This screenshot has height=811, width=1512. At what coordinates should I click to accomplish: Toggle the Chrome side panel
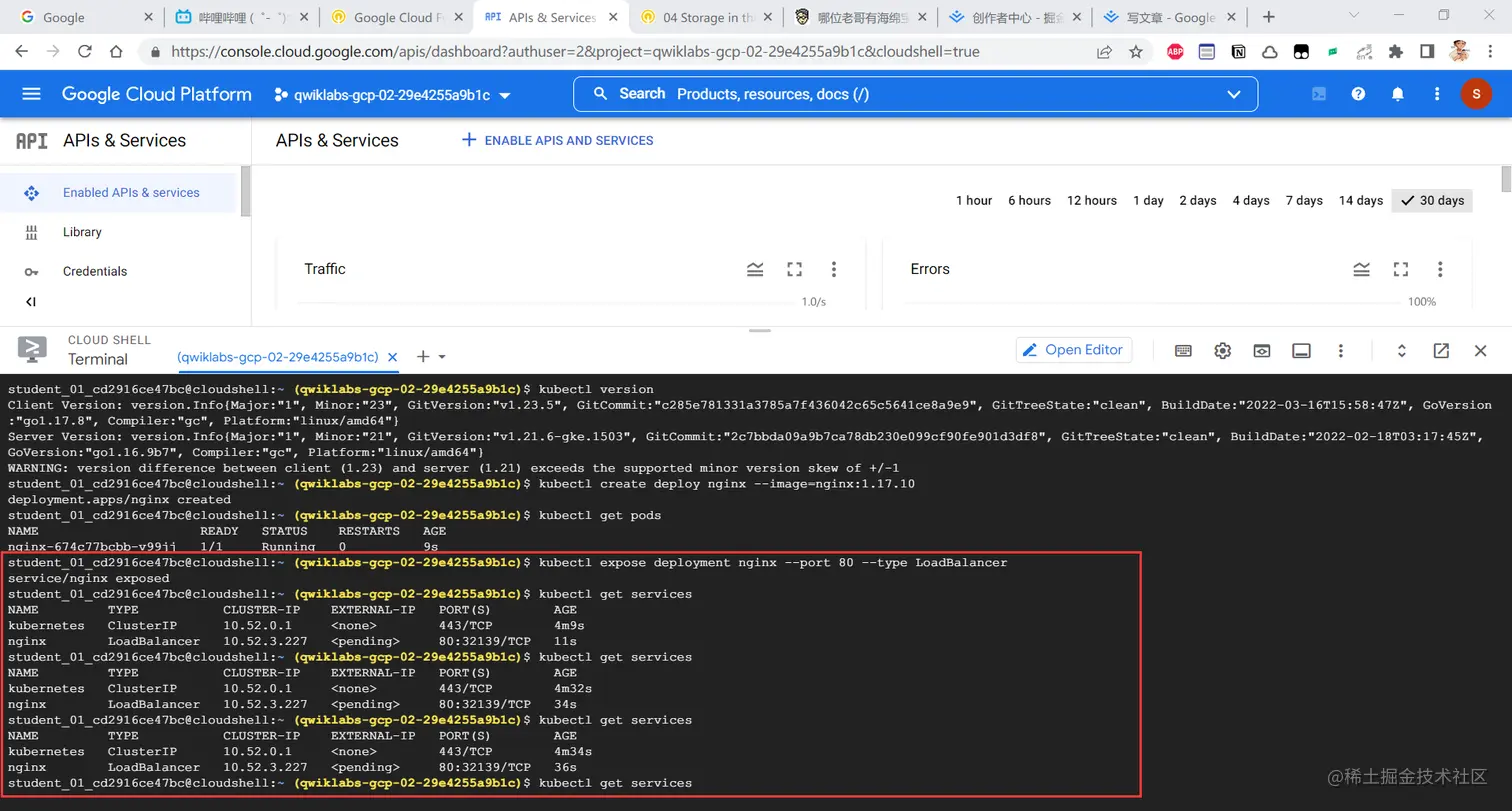point(1427,52)
